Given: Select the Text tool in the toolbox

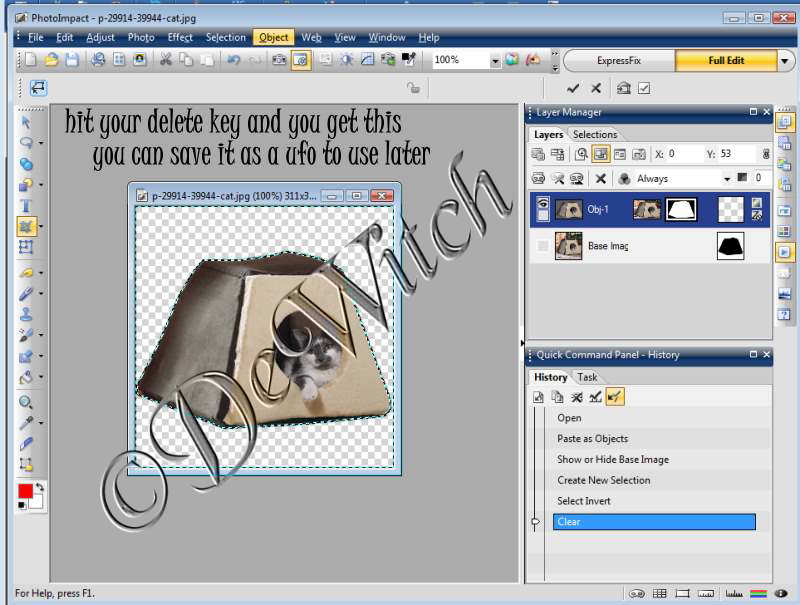Looking at the screenshot, I should pyautogui.click(x=26, y=206).
